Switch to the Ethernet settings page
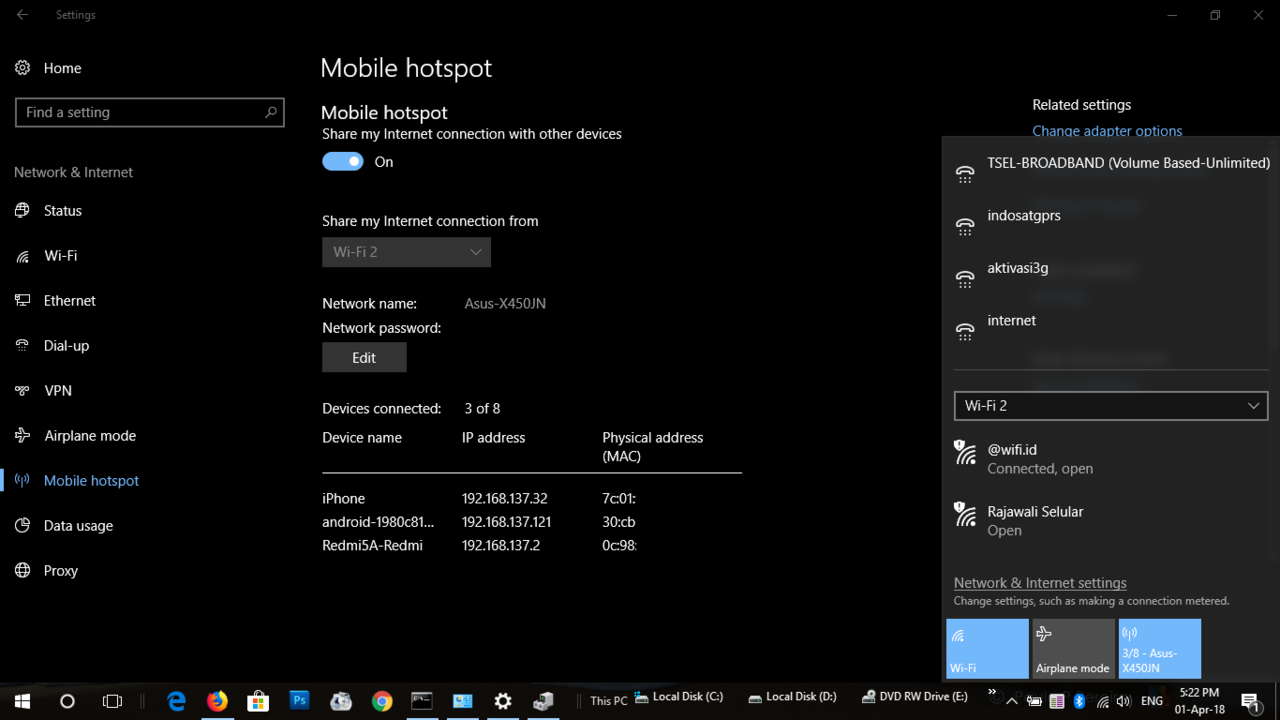The image size is (1280, 720). click(70, 301)
